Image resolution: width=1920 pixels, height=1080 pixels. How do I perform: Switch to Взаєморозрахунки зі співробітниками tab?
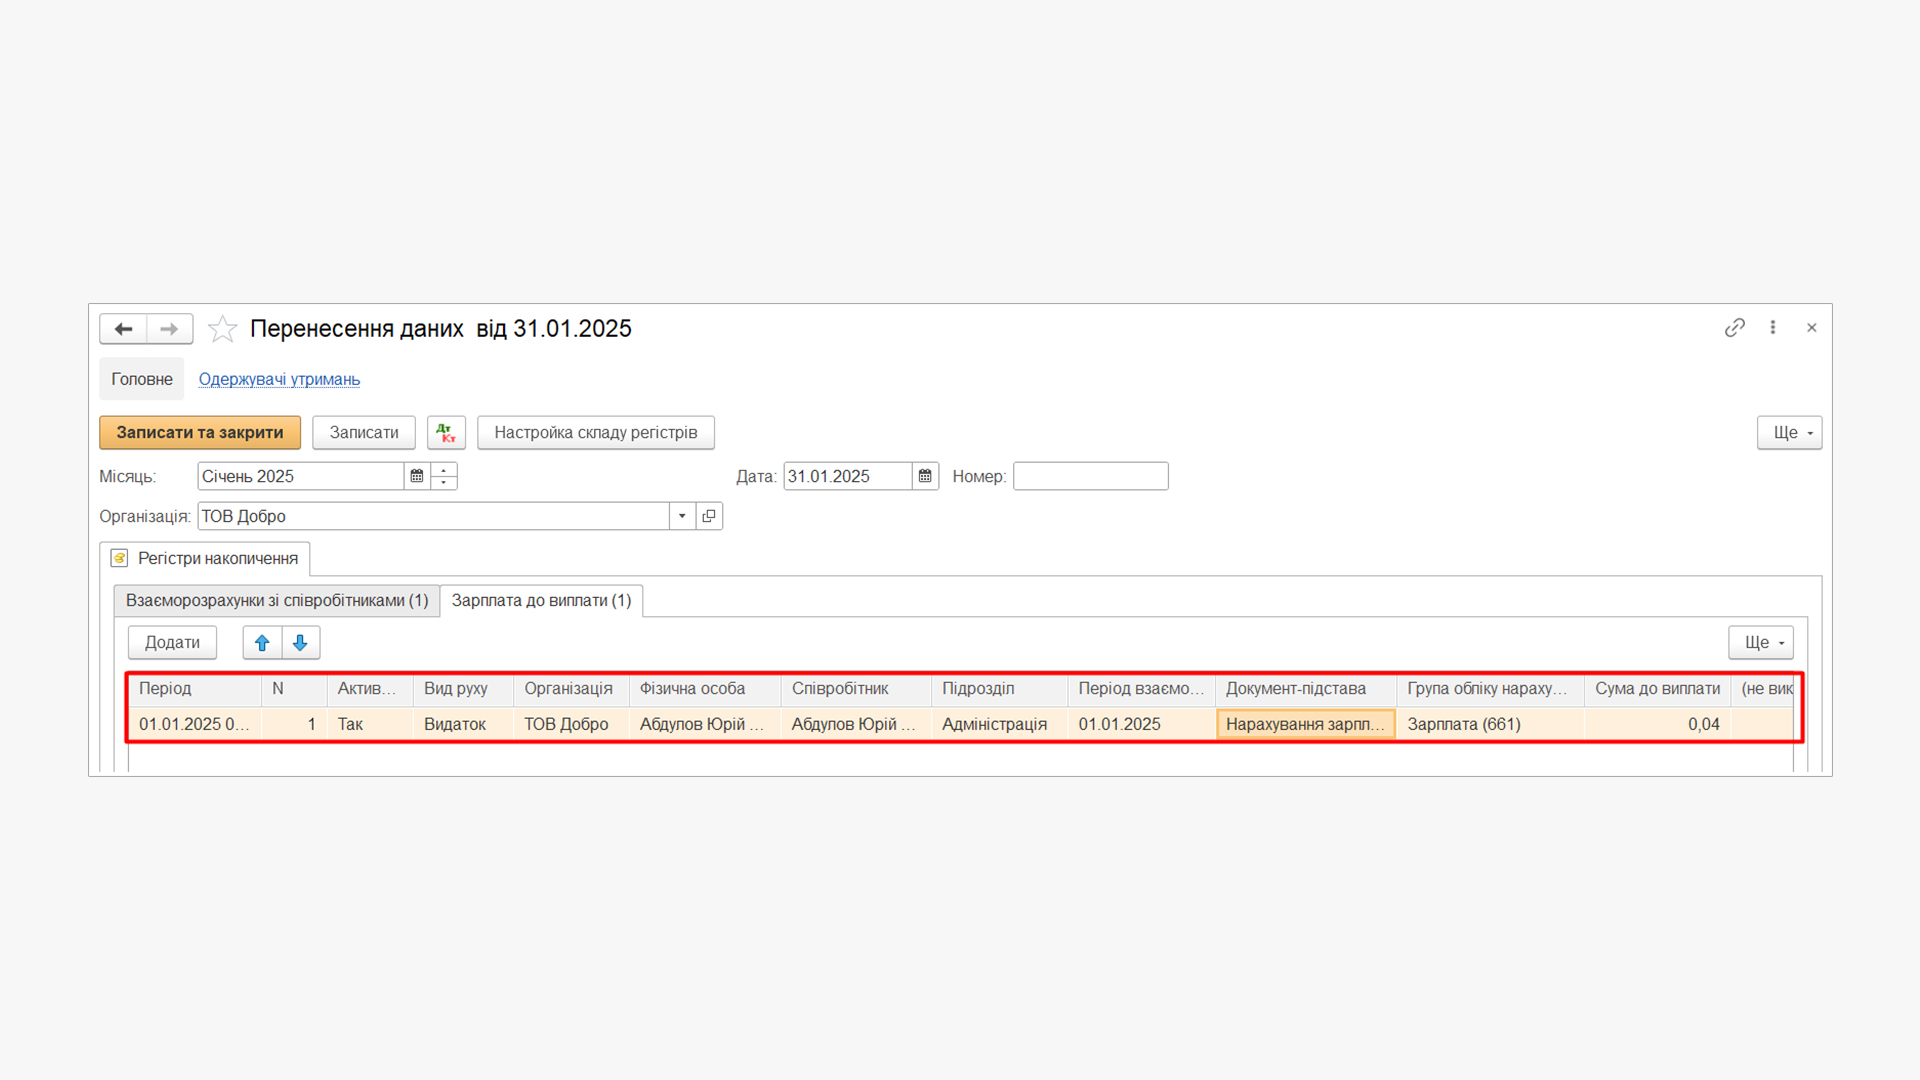(276, 601)
